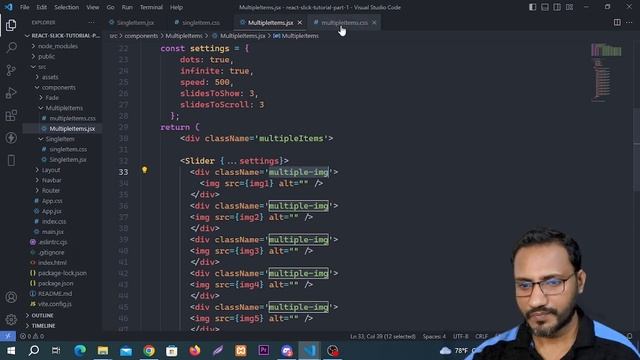Image resolution: width=640 pixels, height=360 pixels.
Task: Open the Source Control view
Action: (x=11, y=70)
